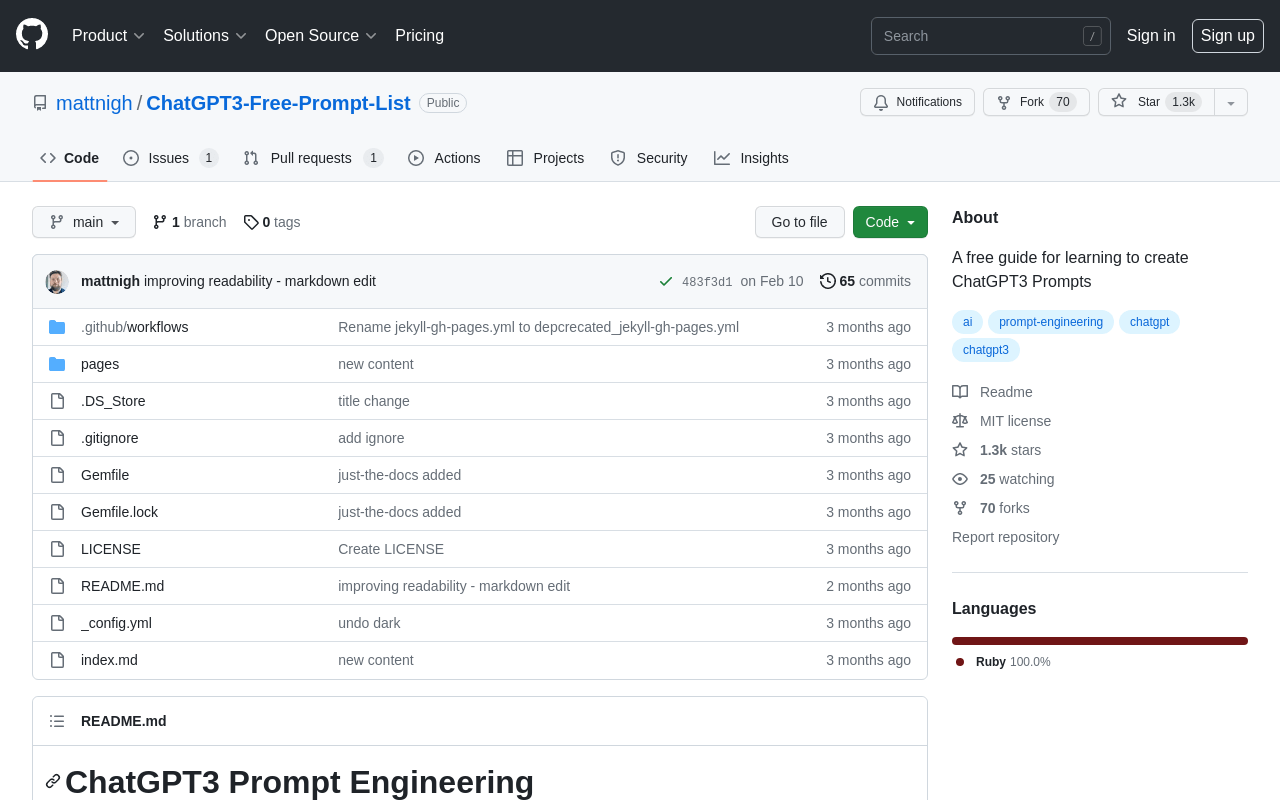Expand the green Code dropdown button
The width and height of the screenshot is (1280, 800).
pos(890,222)
